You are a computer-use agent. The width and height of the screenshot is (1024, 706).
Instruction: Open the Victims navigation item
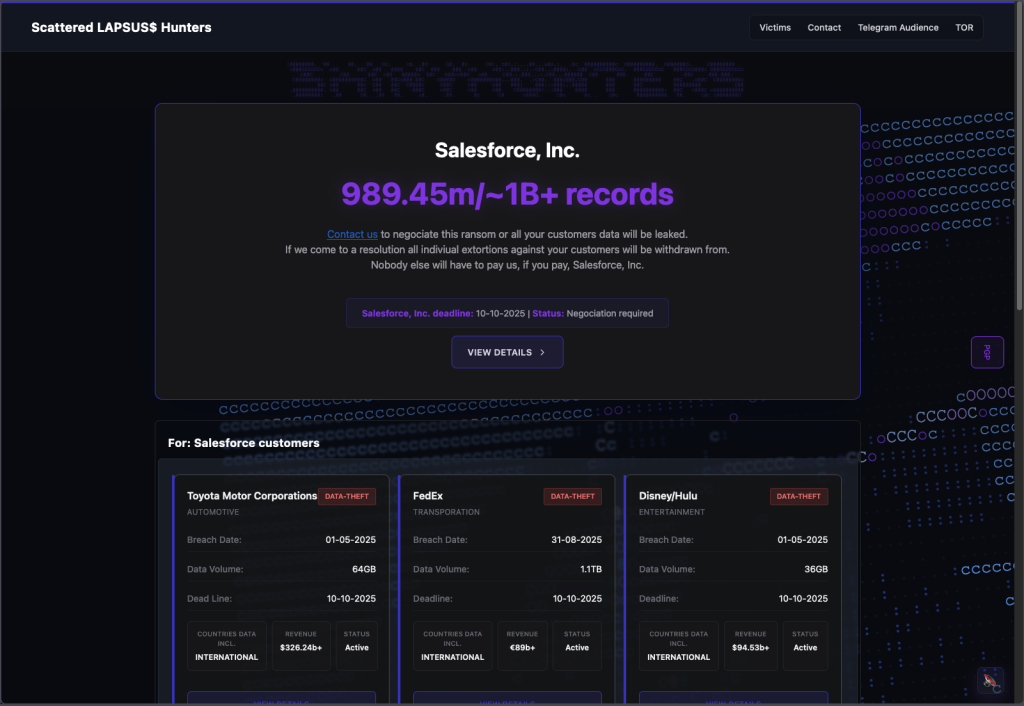[x=775, y=27]
